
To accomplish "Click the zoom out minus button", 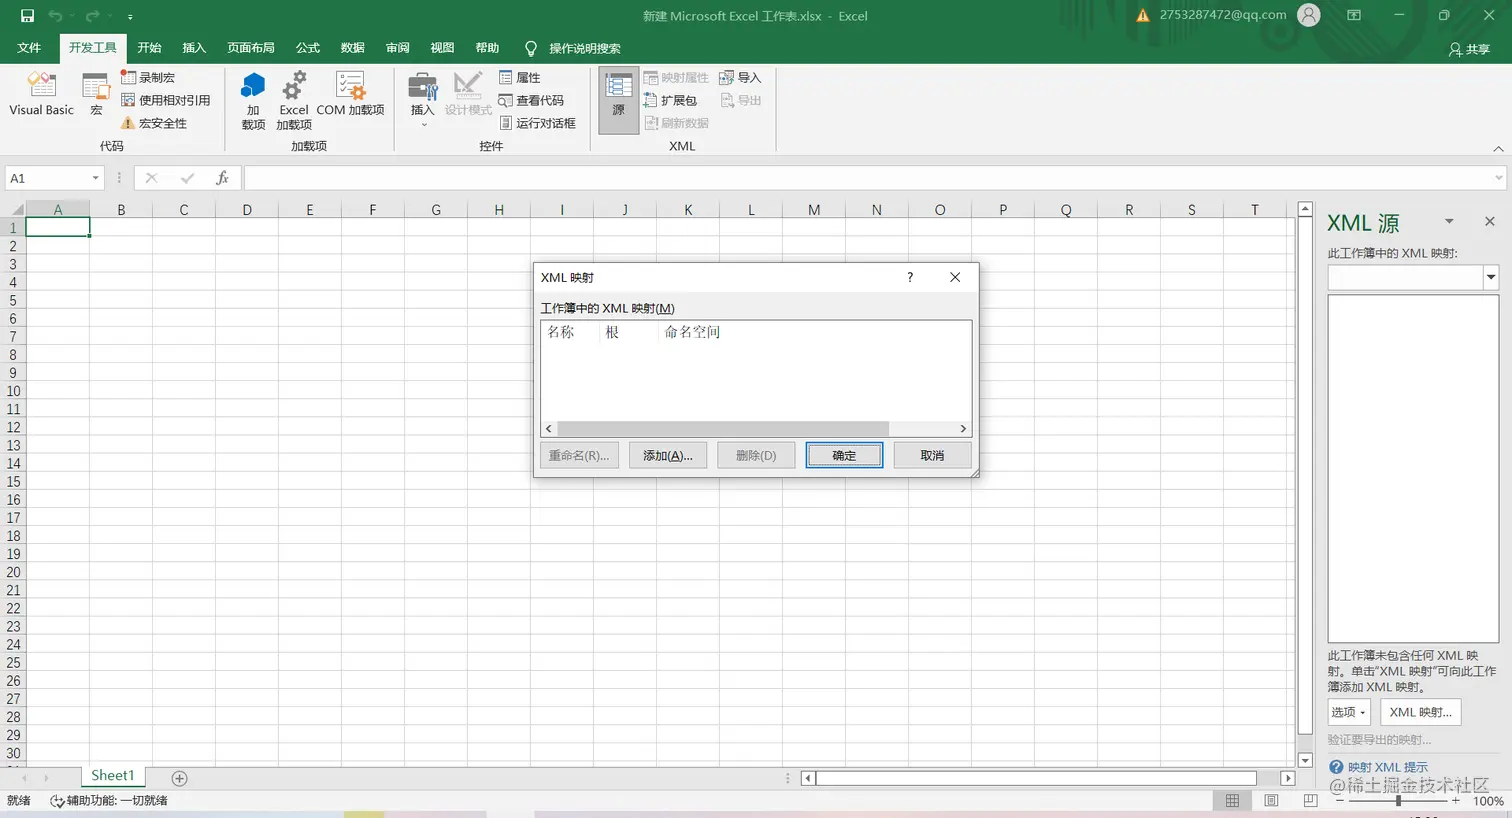I will pyautogui.click(x=1340, y=801).
